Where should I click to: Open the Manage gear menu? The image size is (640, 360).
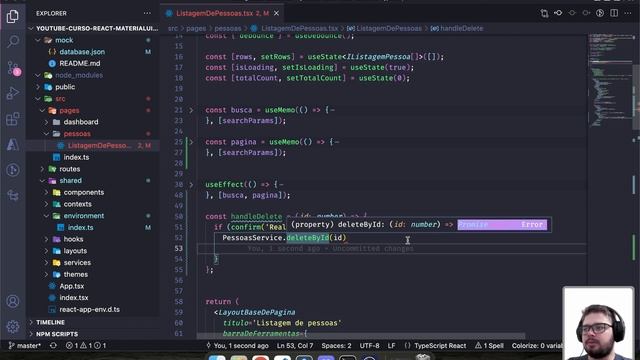coord(13,327)
